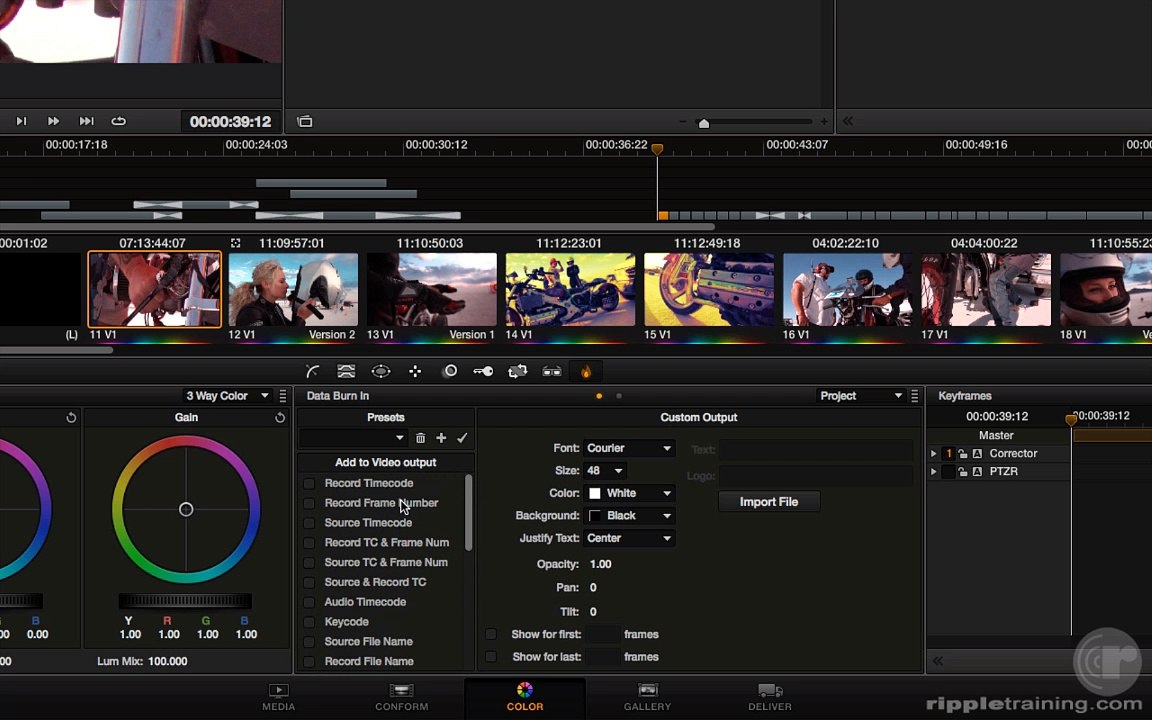The width and height of the screenshot is (1152, 720).
Task: Open color wheels panel options menu
Action: coord(283,396)
